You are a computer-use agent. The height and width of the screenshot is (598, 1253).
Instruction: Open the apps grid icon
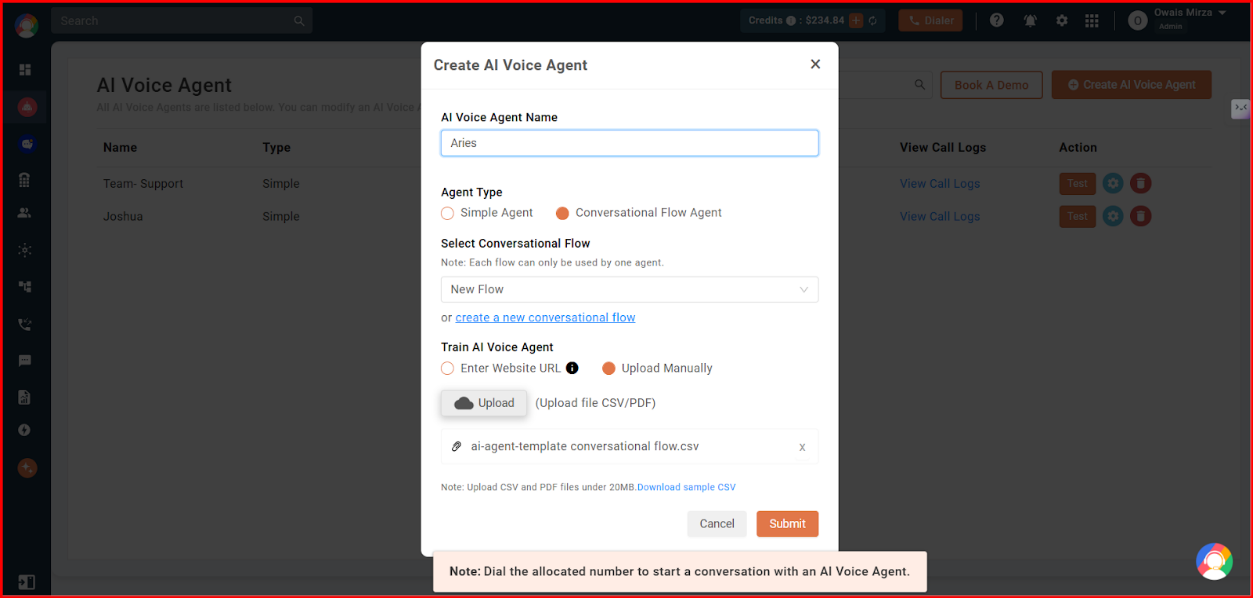(x=1092, y=20)
